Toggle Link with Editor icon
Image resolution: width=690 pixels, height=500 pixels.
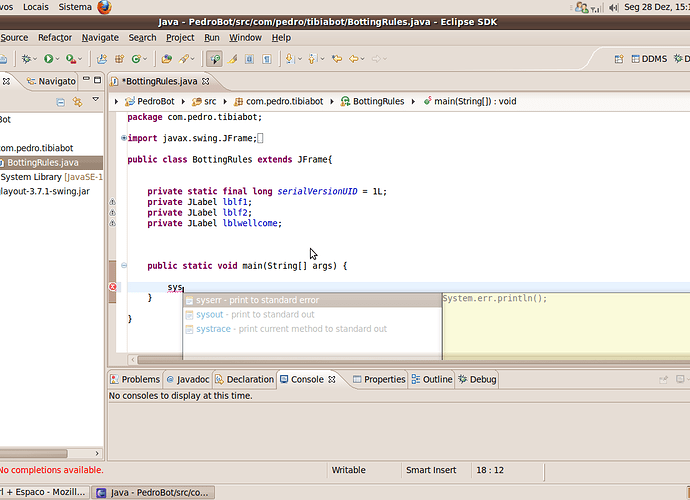point(78,102)
